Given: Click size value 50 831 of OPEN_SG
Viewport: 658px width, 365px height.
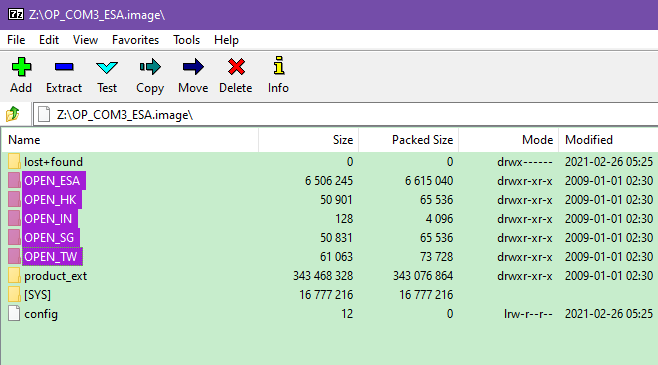Looking at the screenshot, I should (337, 237).
